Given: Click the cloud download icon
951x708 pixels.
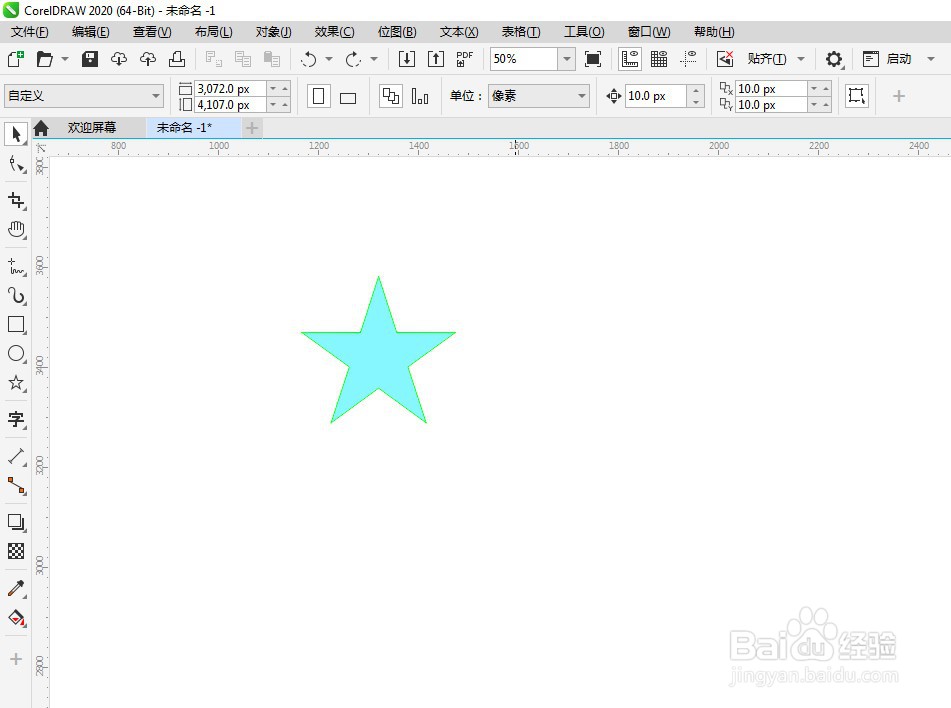Looking at the screenshot, I should point(119,59).
